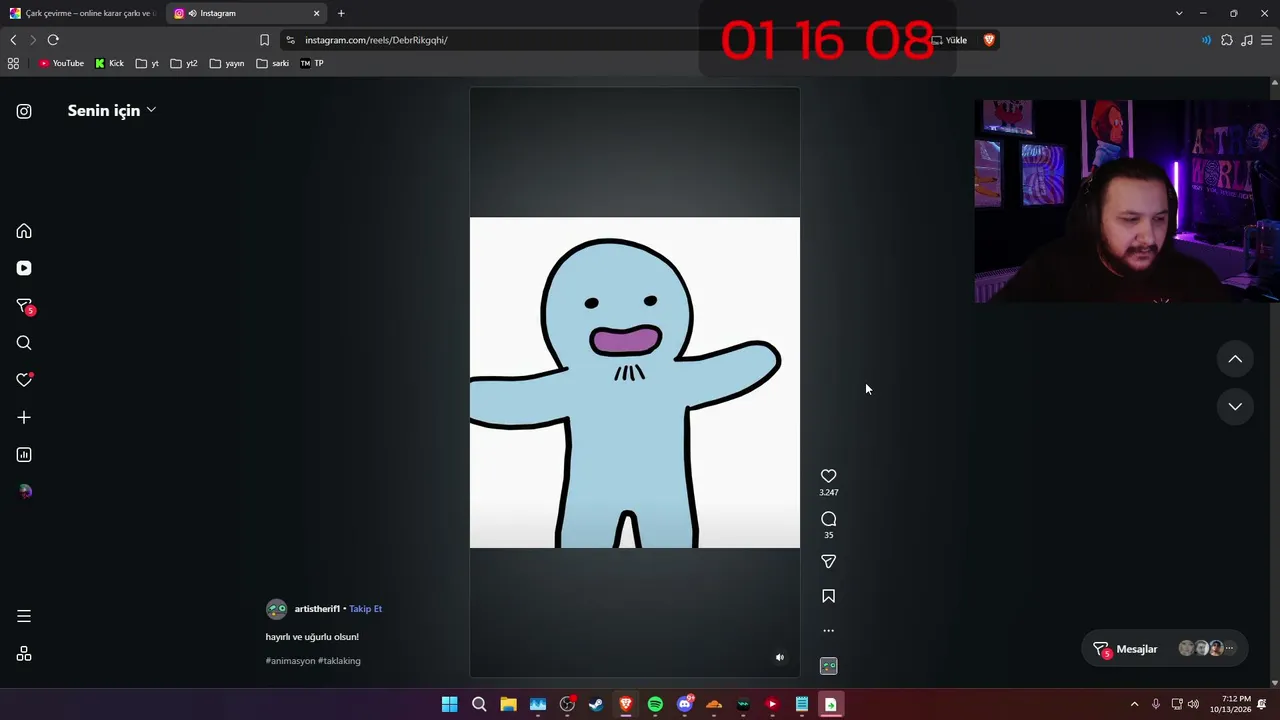Open the artistherif1 profile name
This screenshot has height=720, width=1280.
[317, 609]
